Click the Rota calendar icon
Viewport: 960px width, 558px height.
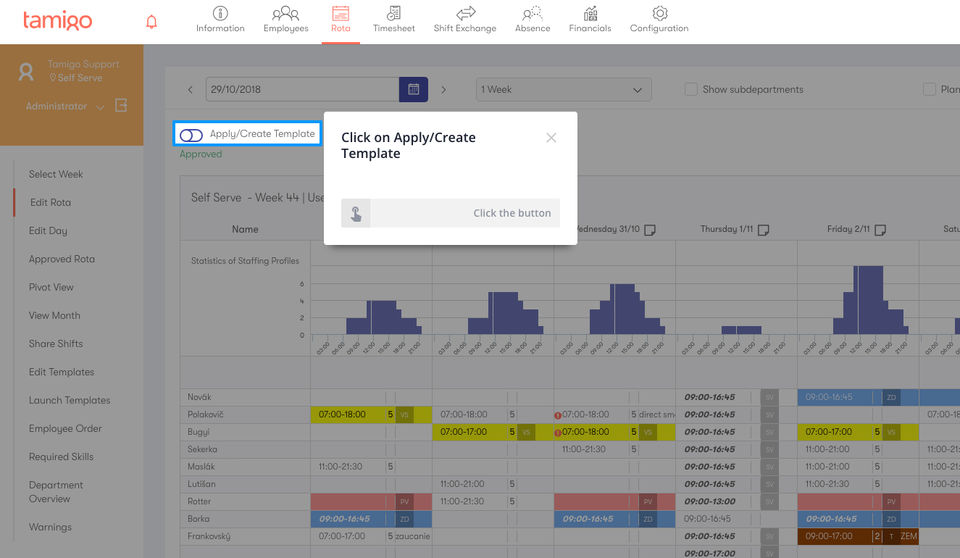pos(340,13)
